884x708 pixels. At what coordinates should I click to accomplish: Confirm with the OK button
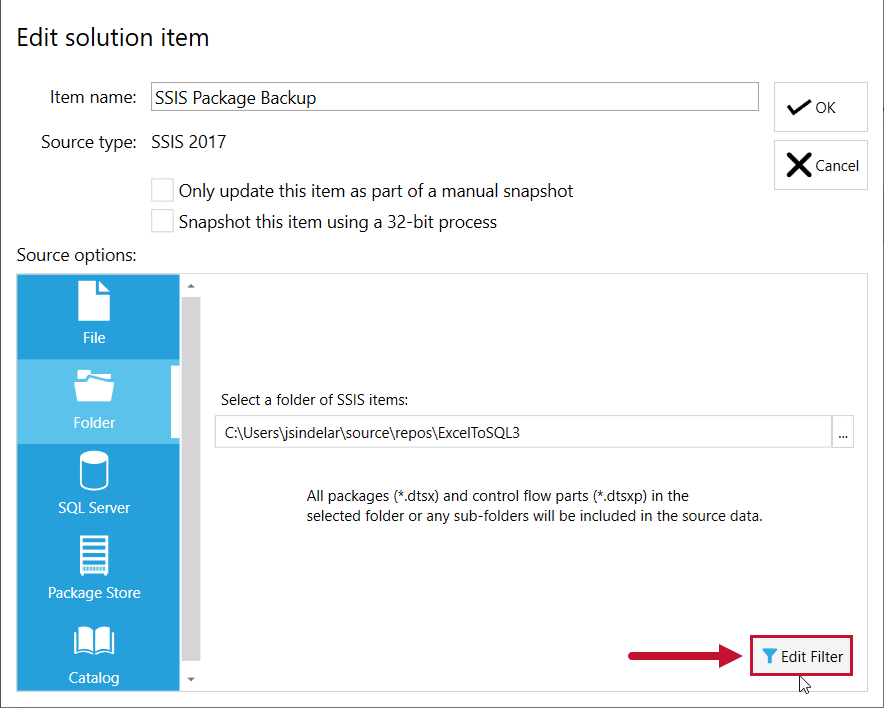click(820, 107)
